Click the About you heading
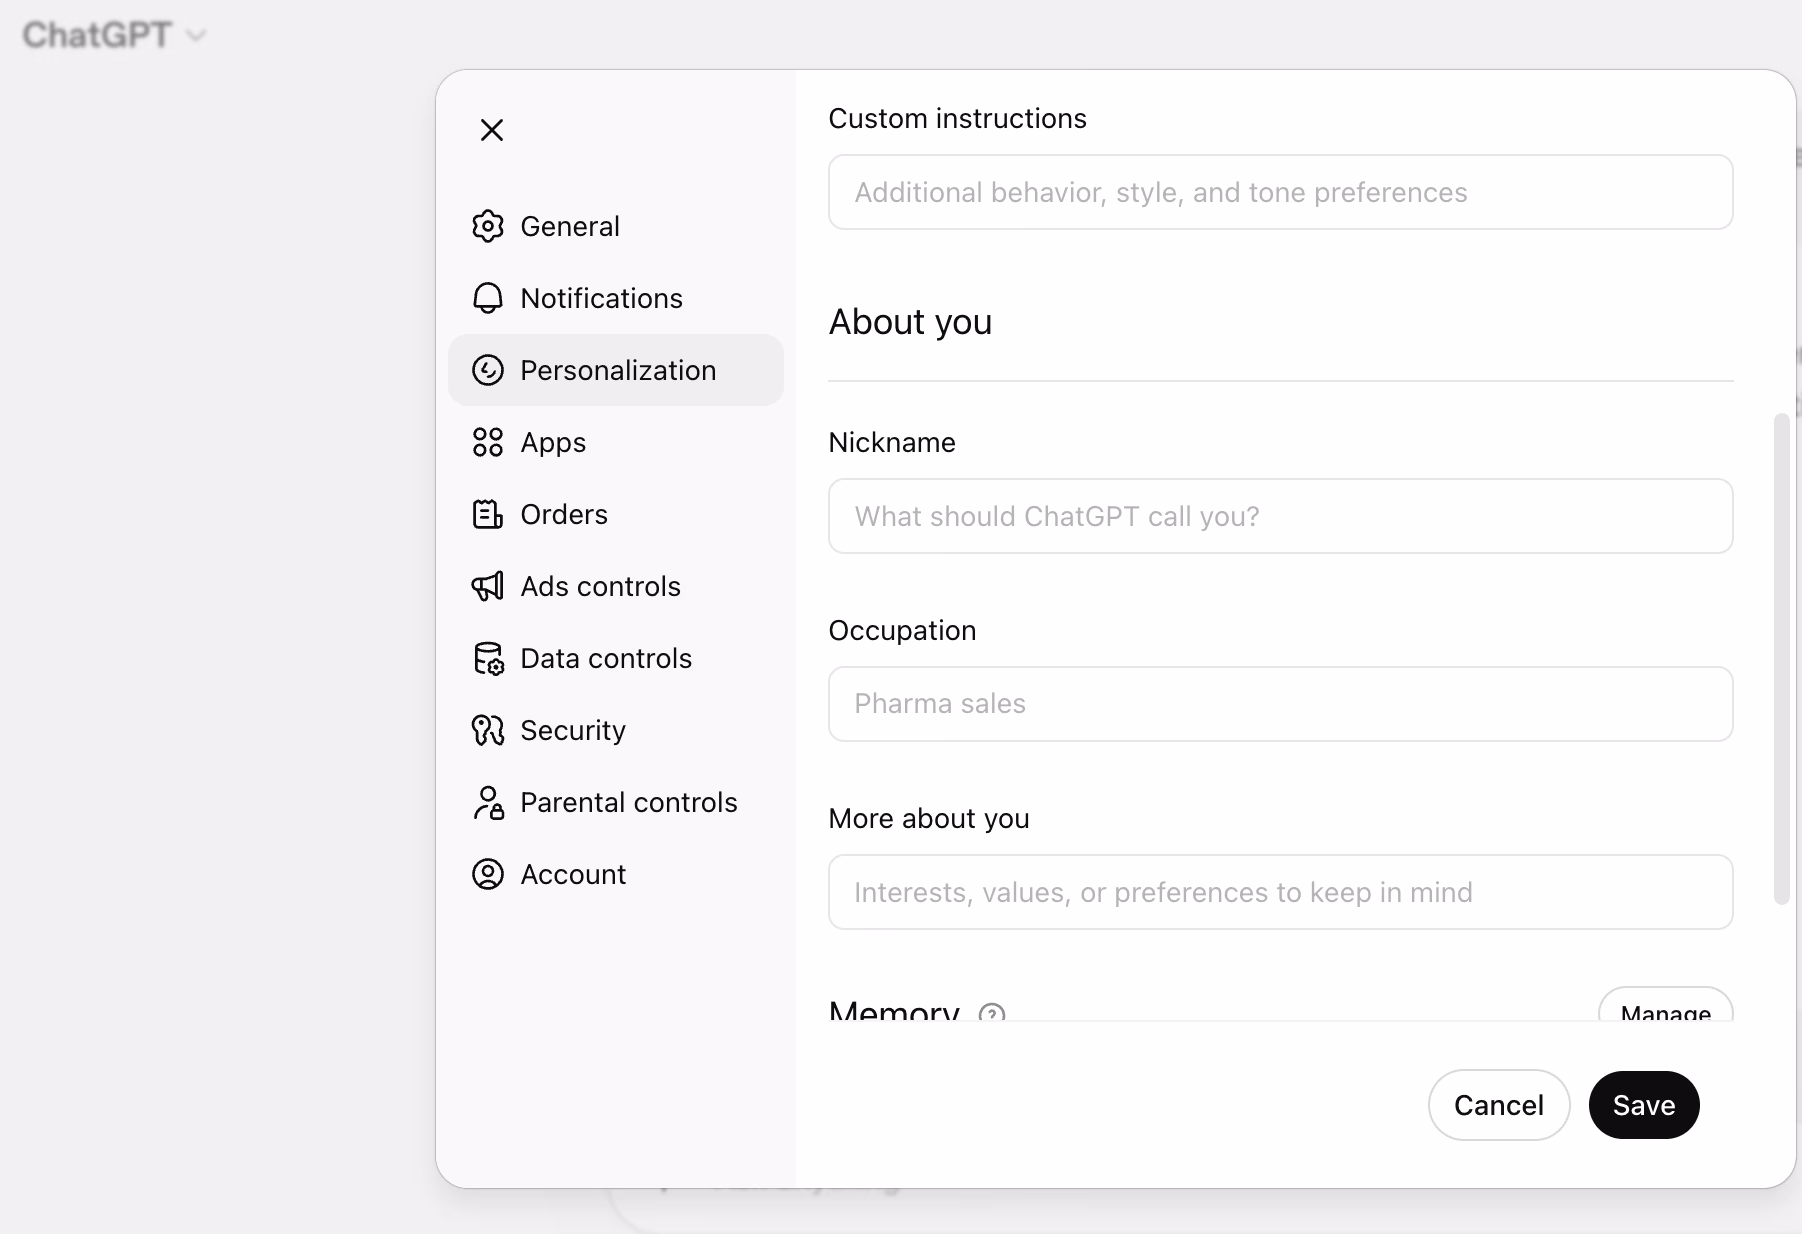 click(x=910, y=322)
